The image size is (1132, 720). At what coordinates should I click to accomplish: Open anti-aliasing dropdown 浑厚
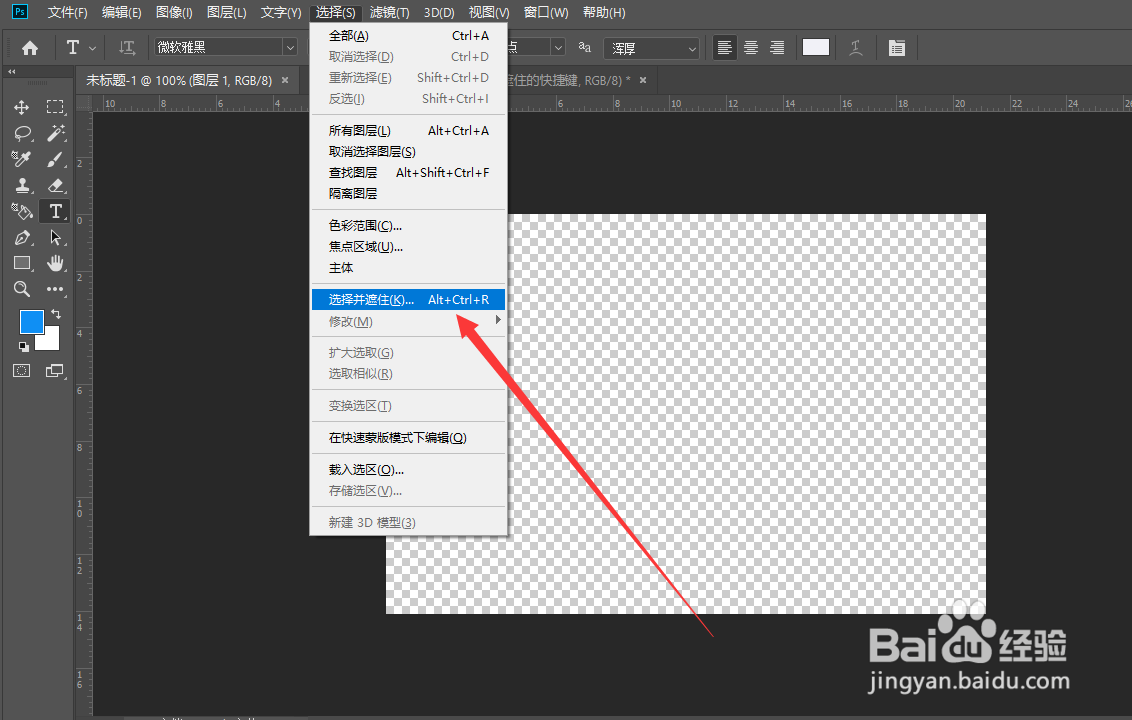click(x=652, y=48)
